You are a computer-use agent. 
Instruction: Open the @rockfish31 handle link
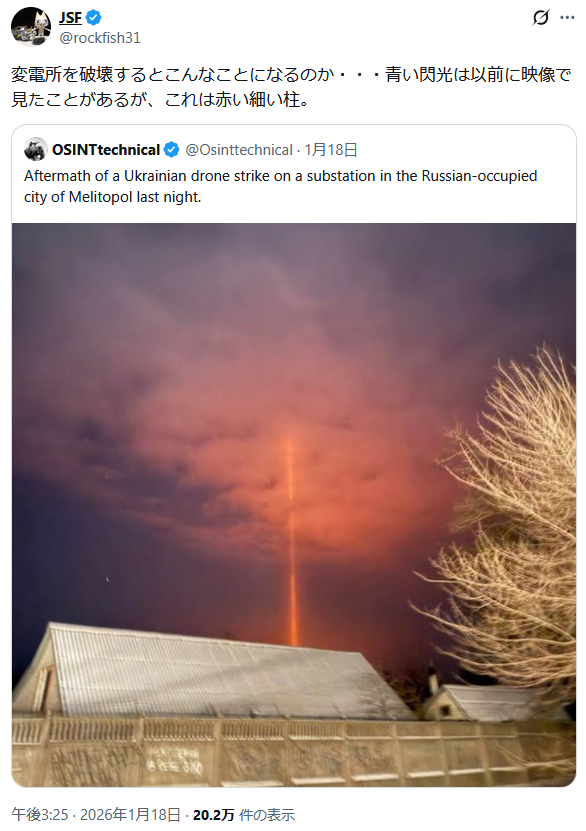pyautogui.click(x=100, y=38)
